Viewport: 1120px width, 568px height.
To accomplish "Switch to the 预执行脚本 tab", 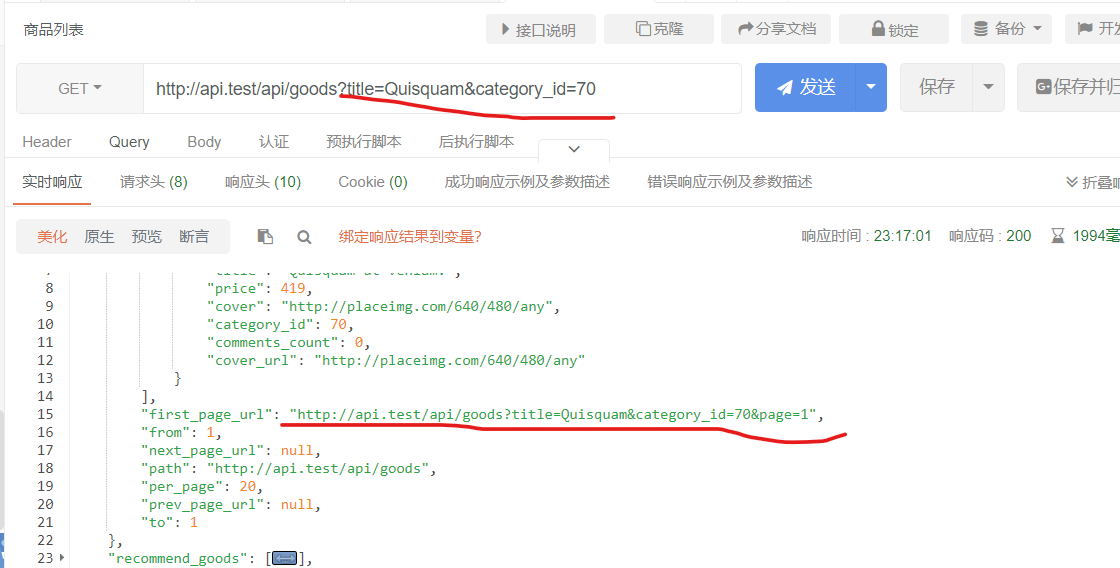I will [x=364, y=141].
